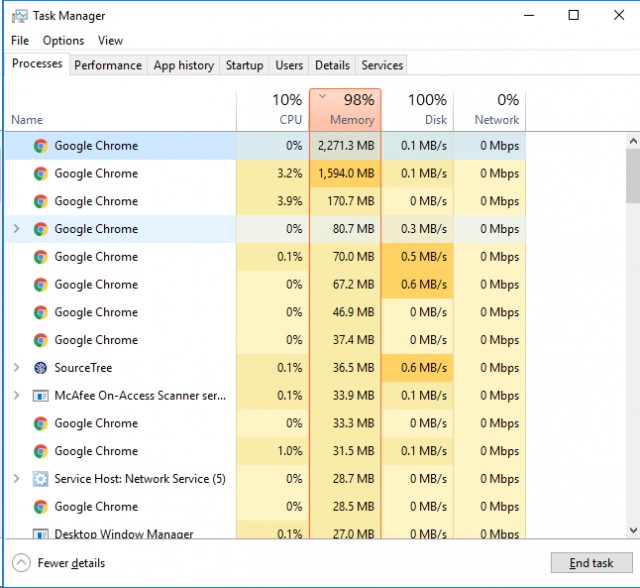Image resolution: width=640 pixels, height=588 pixels.
Task: Click the Service Host gear icon
Action: point(40,479)
